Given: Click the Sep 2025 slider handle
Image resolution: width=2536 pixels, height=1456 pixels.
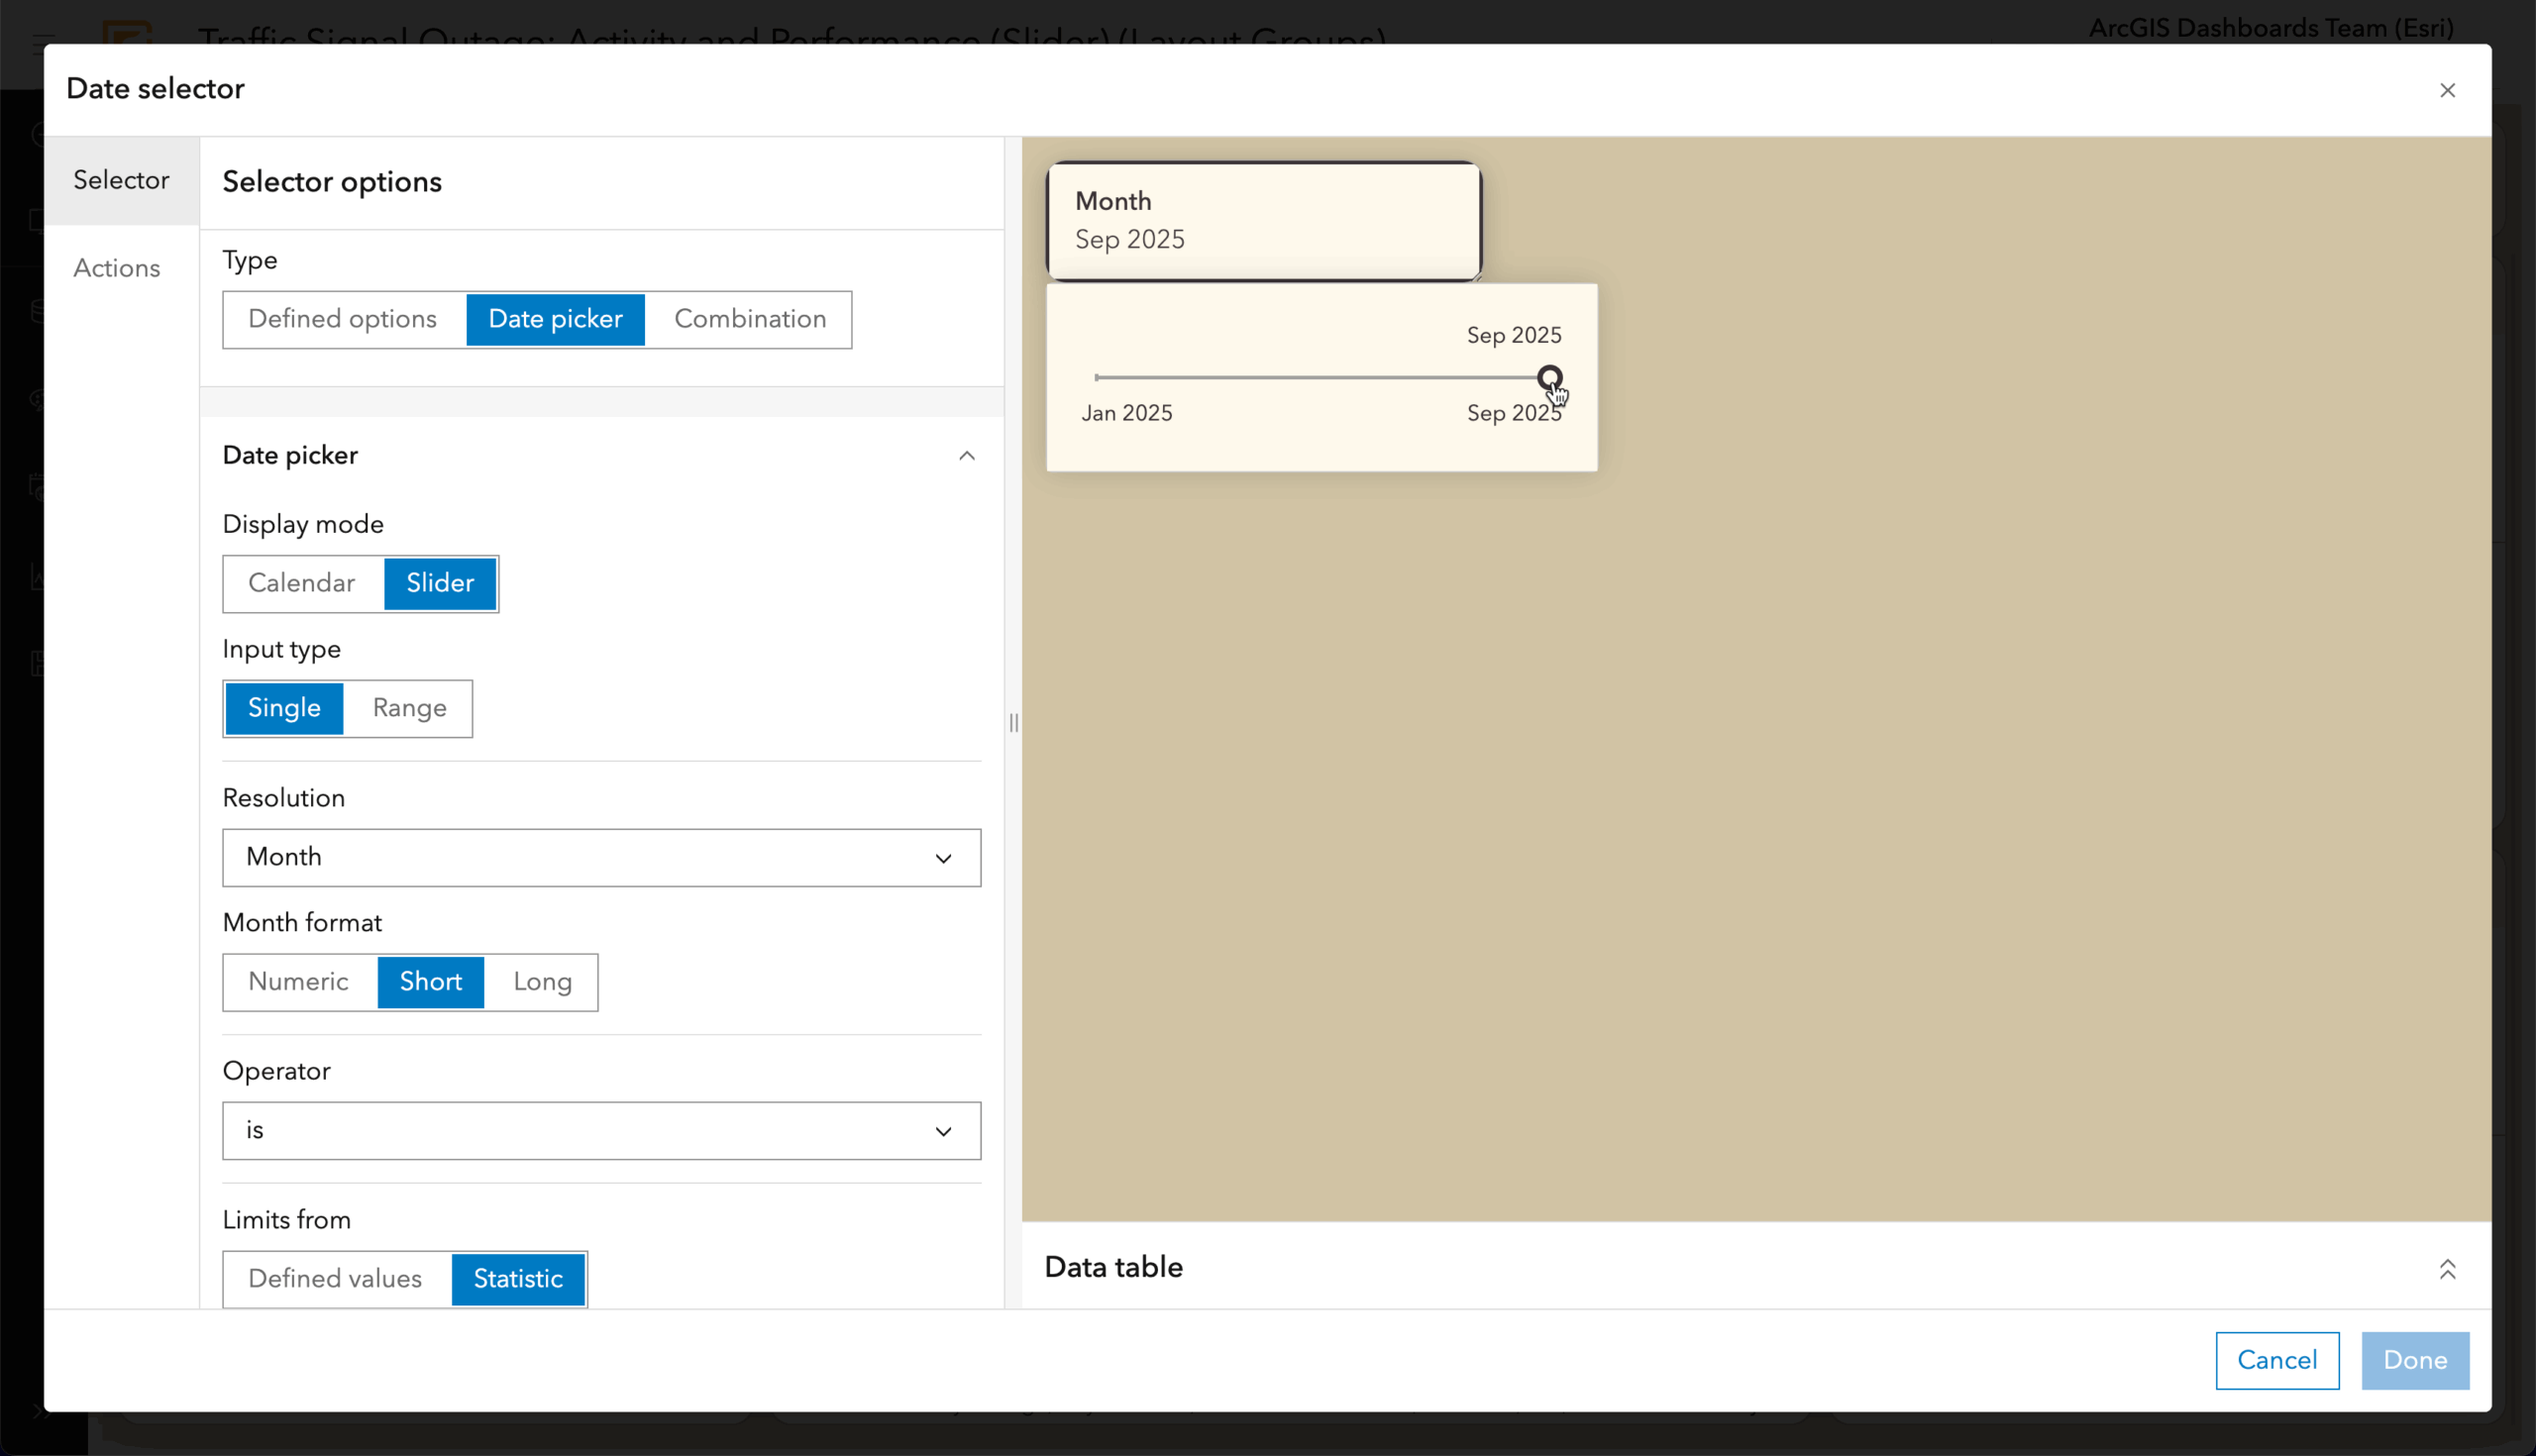Looking at the screenshot, I should click(x=1551, y=378).
